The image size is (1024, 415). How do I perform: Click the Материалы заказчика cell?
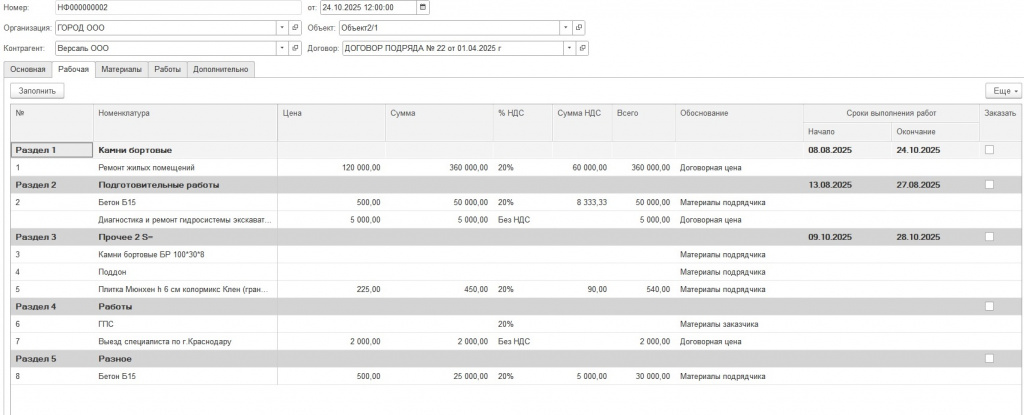(739, 324)
